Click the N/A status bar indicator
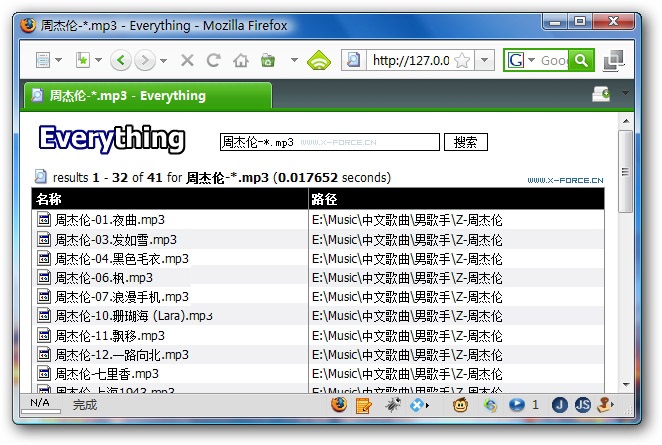This screenshot has height=445, width=662. [x=40, y=403]
